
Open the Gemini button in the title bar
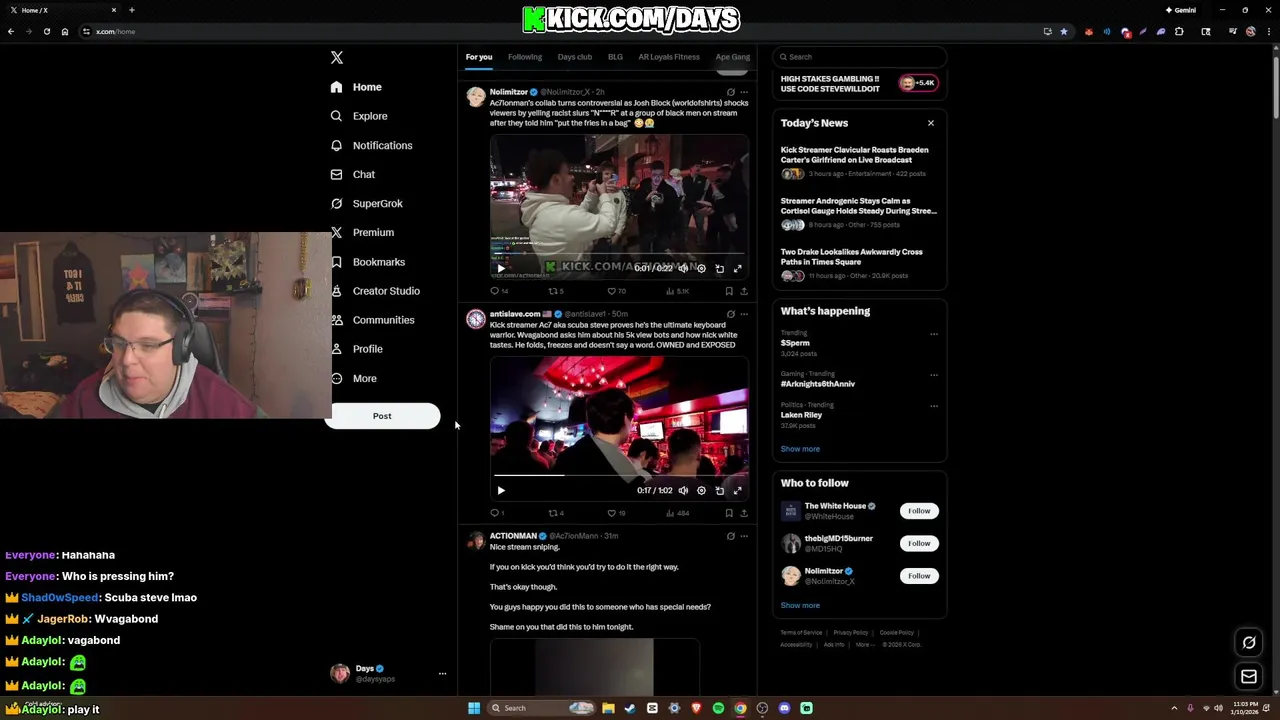(x=1180, y=10)
